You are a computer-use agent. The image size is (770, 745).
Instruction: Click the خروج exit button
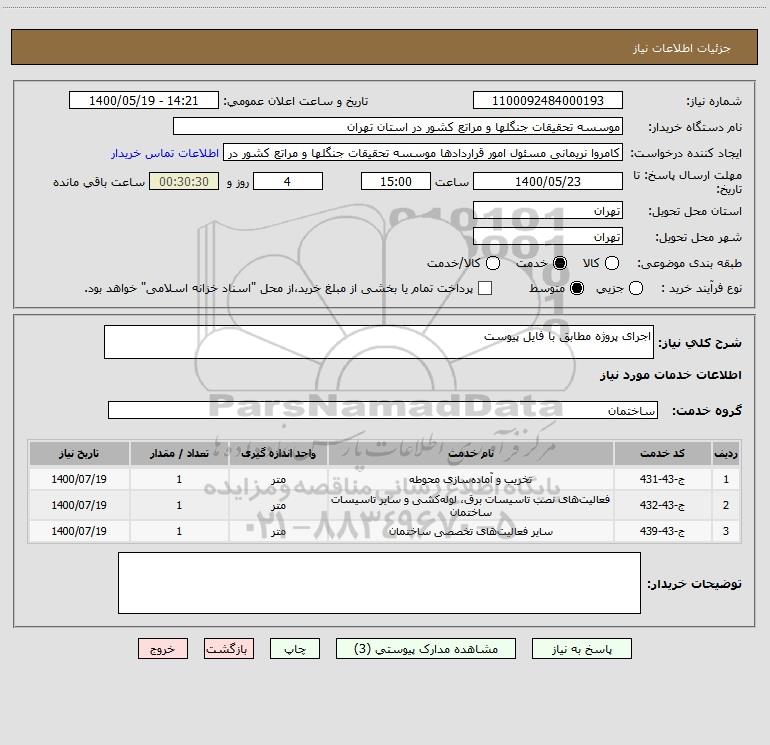tap(163, 649)
